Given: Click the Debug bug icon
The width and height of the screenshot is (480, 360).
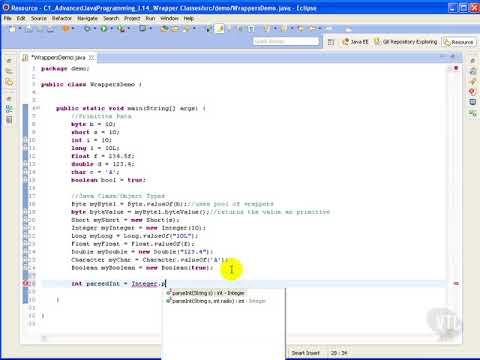Looking at the screenshot, I should tap(87, 29).
